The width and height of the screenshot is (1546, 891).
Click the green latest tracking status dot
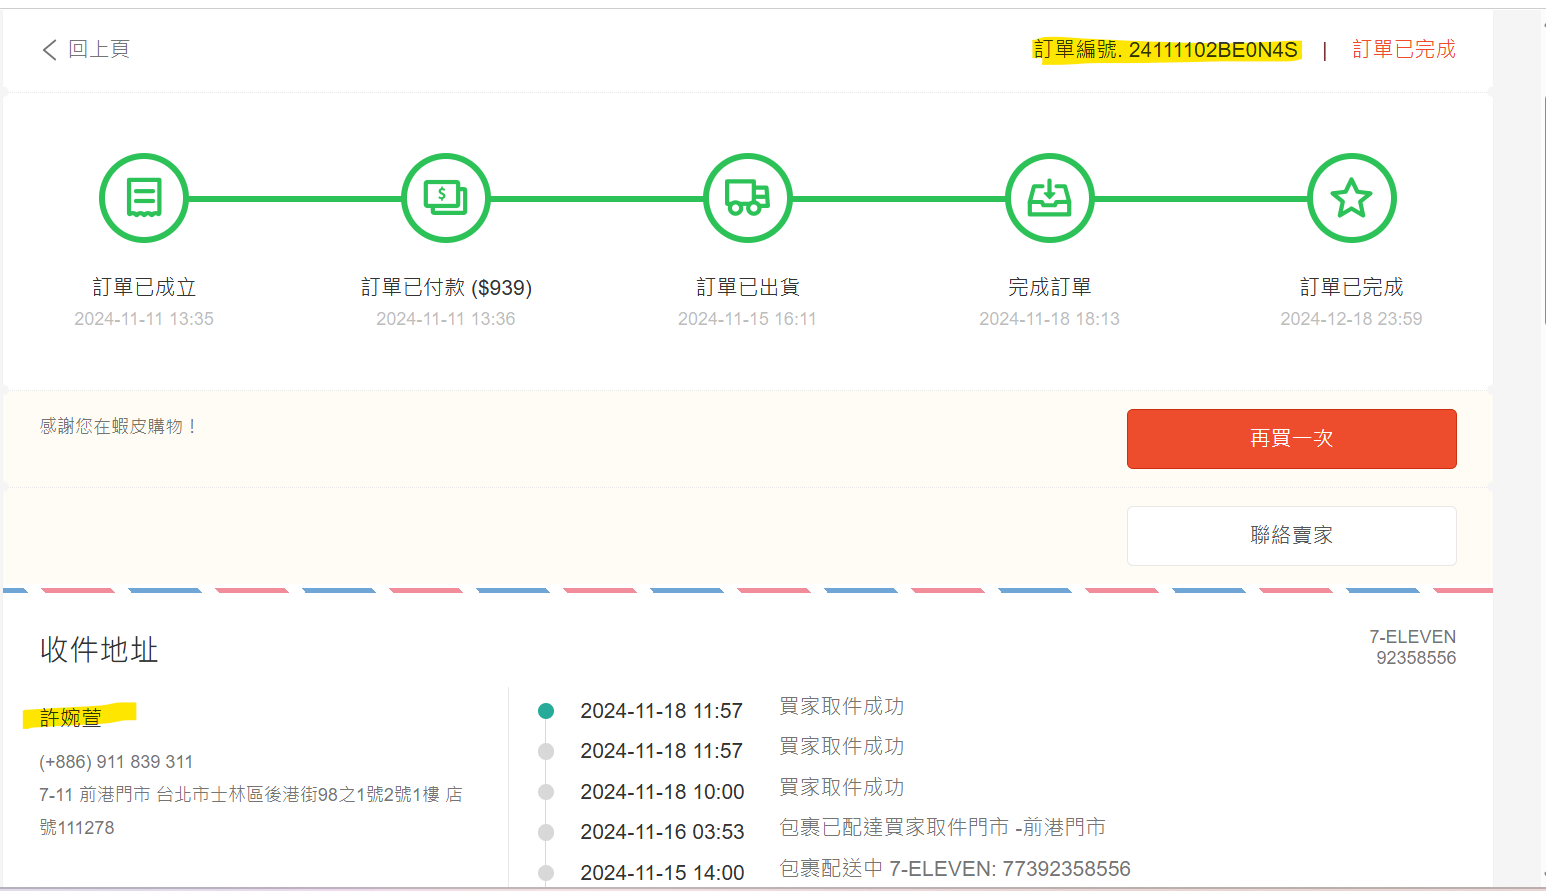pos(546,711)
